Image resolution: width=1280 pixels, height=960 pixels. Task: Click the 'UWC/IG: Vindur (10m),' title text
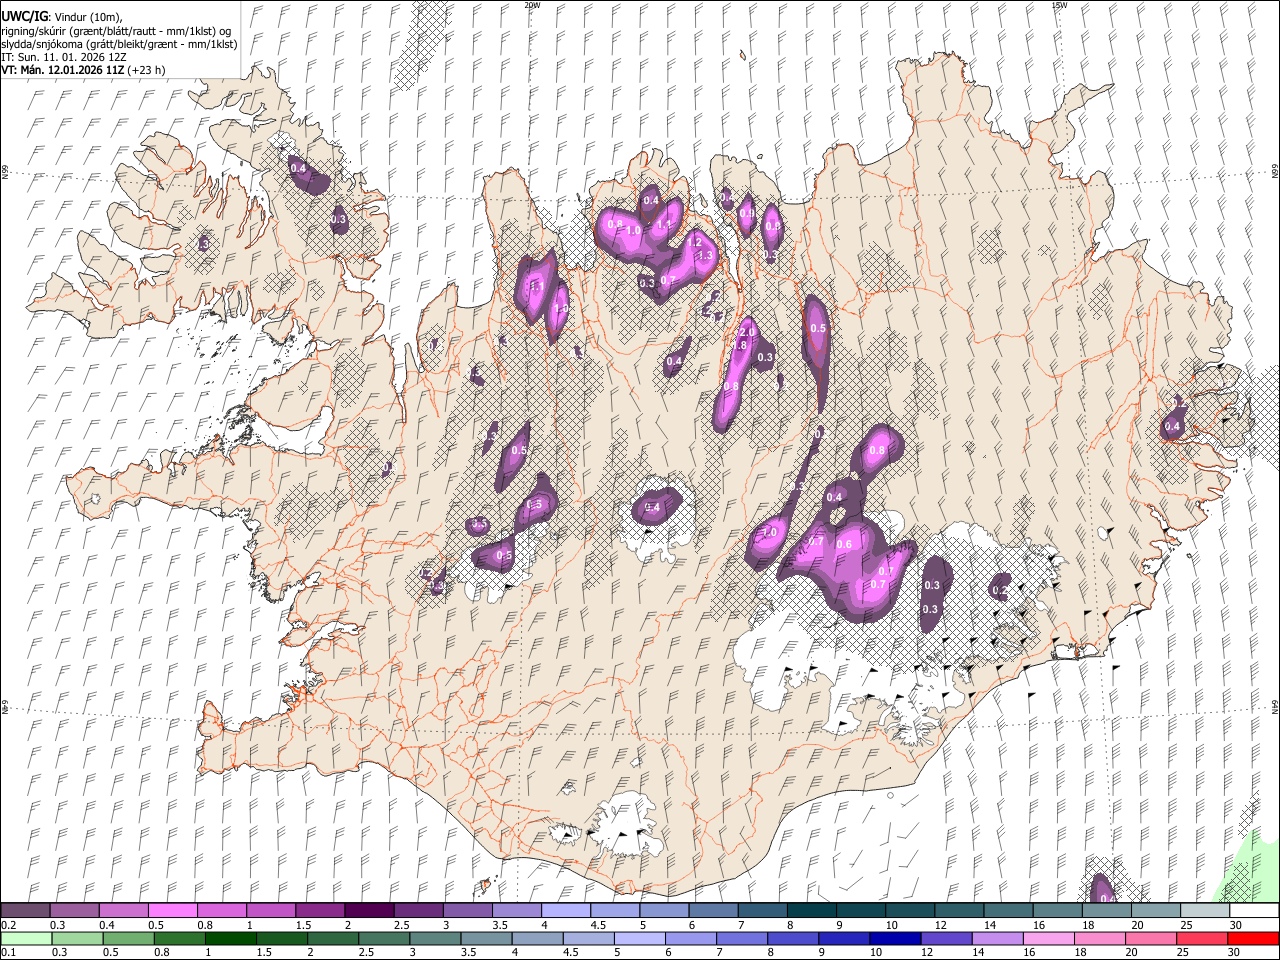(x=61, y=15)
